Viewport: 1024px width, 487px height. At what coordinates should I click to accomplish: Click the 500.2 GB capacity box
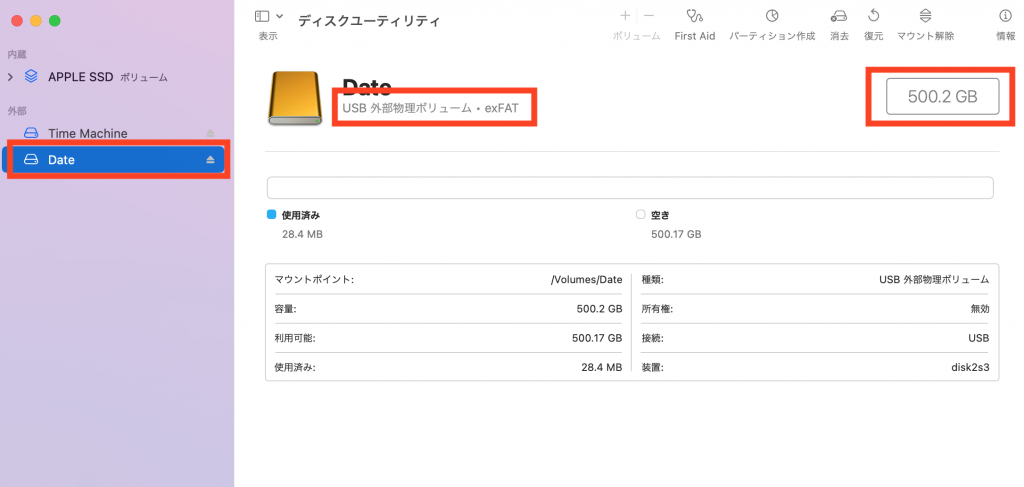pyautogui.click(x=942, y=97)
